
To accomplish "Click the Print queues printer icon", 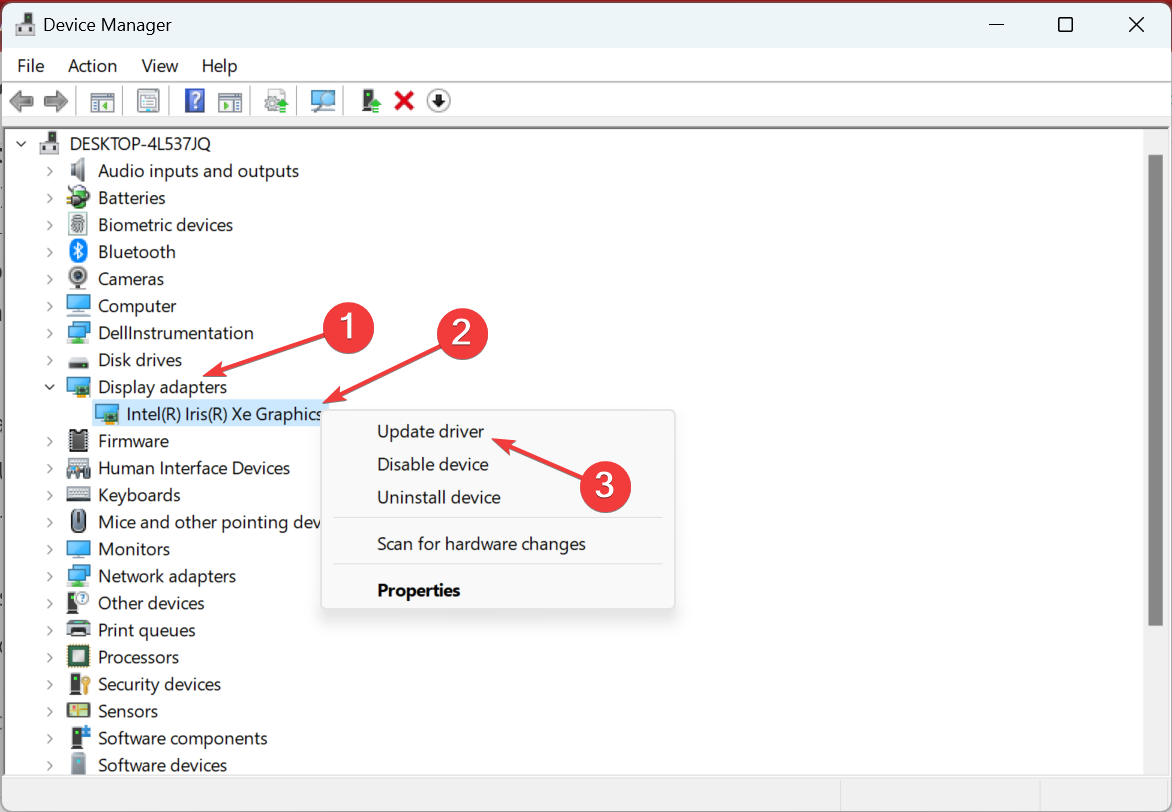I will coord(78,629).
